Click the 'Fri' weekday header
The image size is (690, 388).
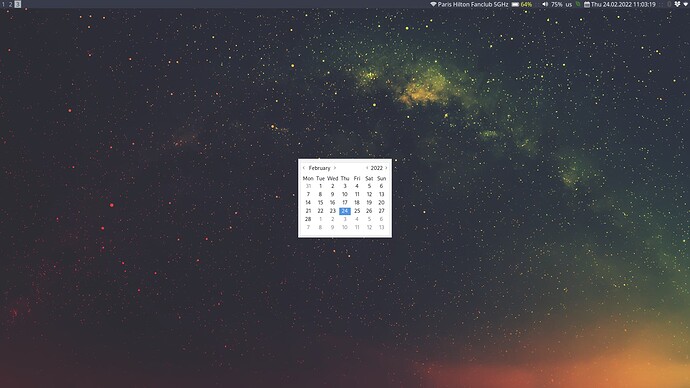click(357, 178)
